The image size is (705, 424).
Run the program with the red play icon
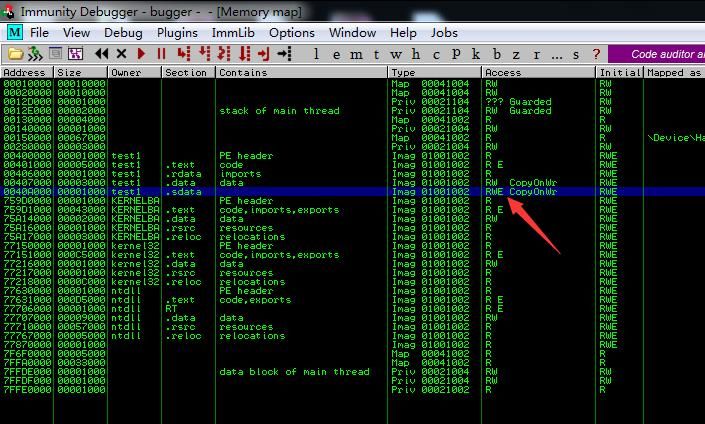tap(141, 54)
